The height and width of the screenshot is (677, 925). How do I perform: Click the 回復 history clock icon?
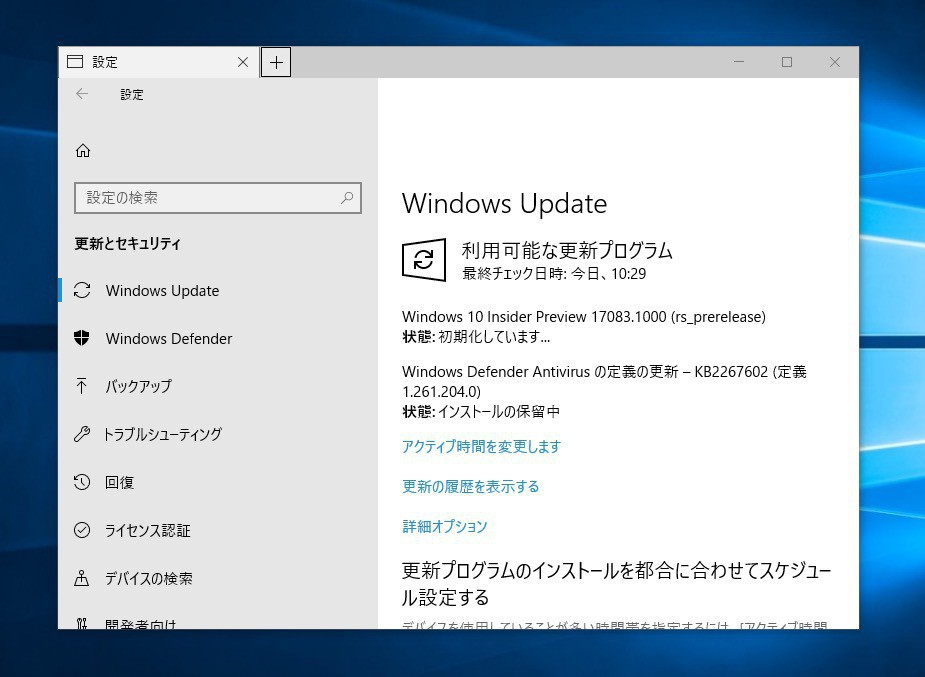(x=83, y=482)
